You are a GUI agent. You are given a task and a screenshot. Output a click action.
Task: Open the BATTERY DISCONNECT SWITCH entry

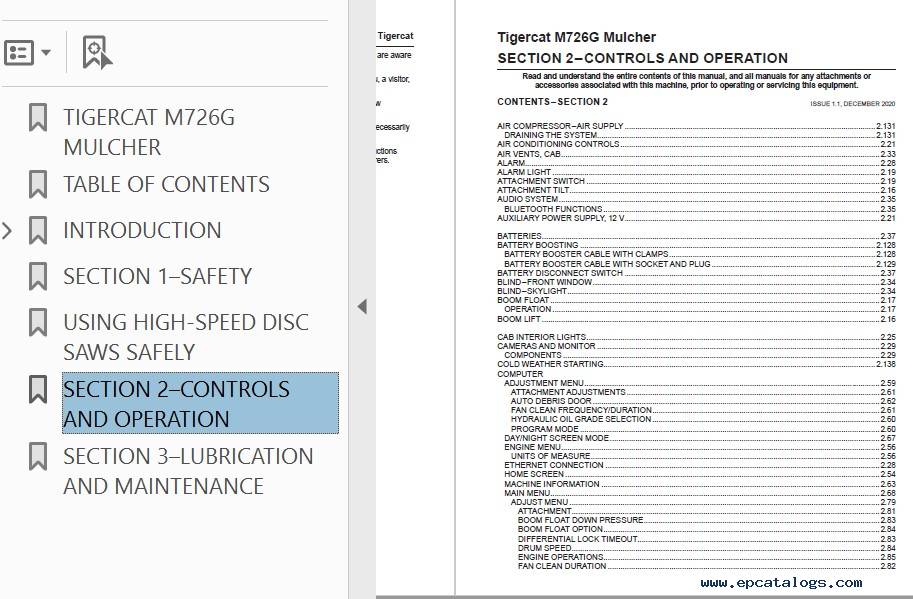tap(696, 273)
